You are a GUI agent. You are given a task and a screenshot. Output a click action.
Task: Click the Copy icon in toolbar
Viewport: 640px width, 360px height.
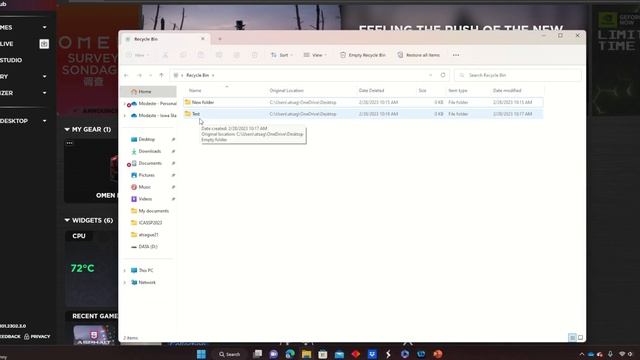pyautogui.click(x=183, y=55)
